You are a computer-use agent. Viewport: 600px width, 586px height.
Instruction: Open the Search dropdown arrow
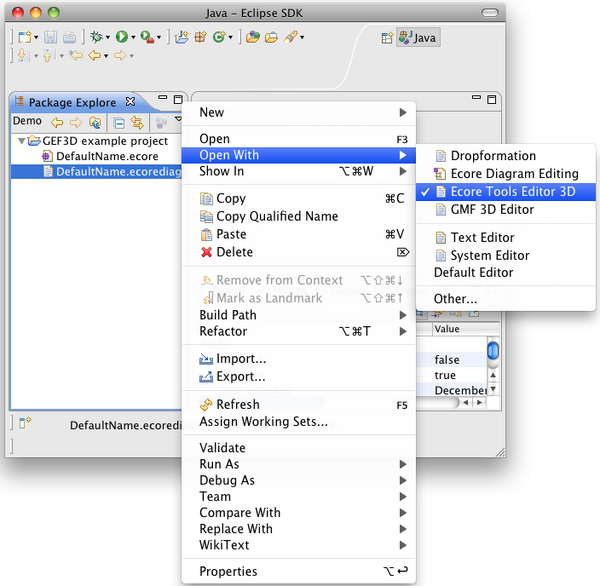[302, 38]
